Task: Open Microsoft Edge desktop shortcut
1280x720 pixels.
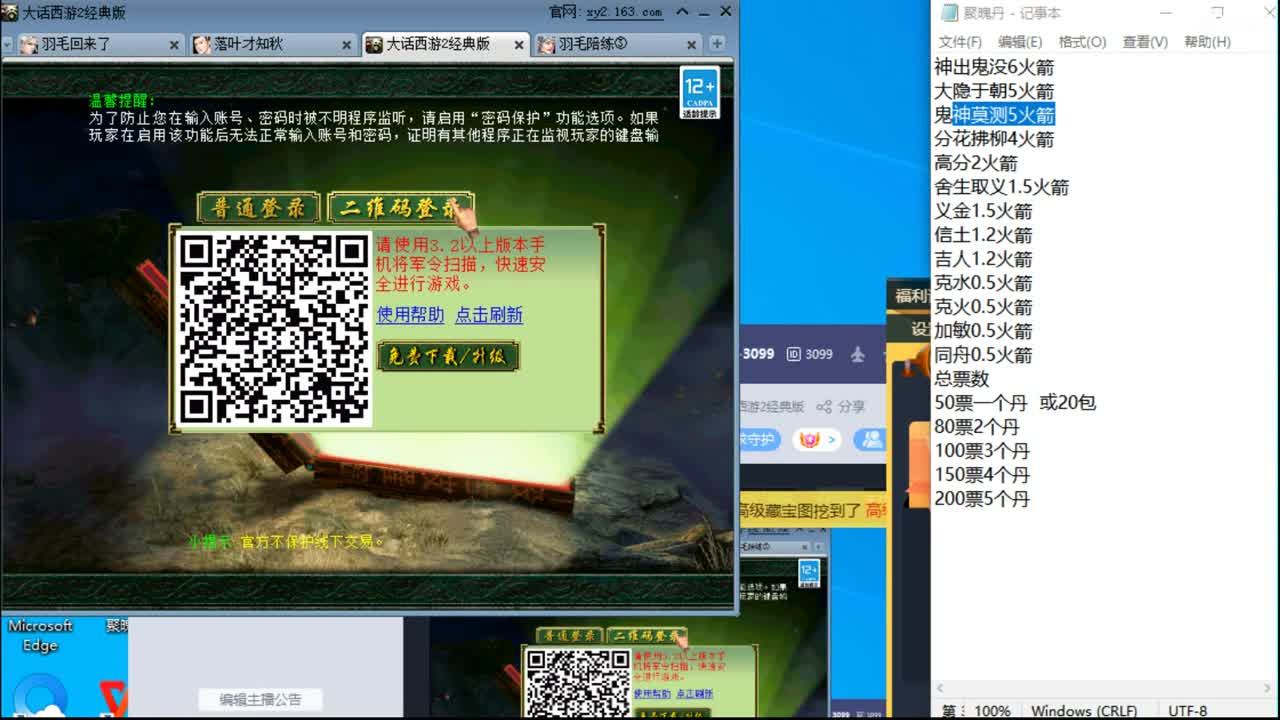Action: pos(40,665)
